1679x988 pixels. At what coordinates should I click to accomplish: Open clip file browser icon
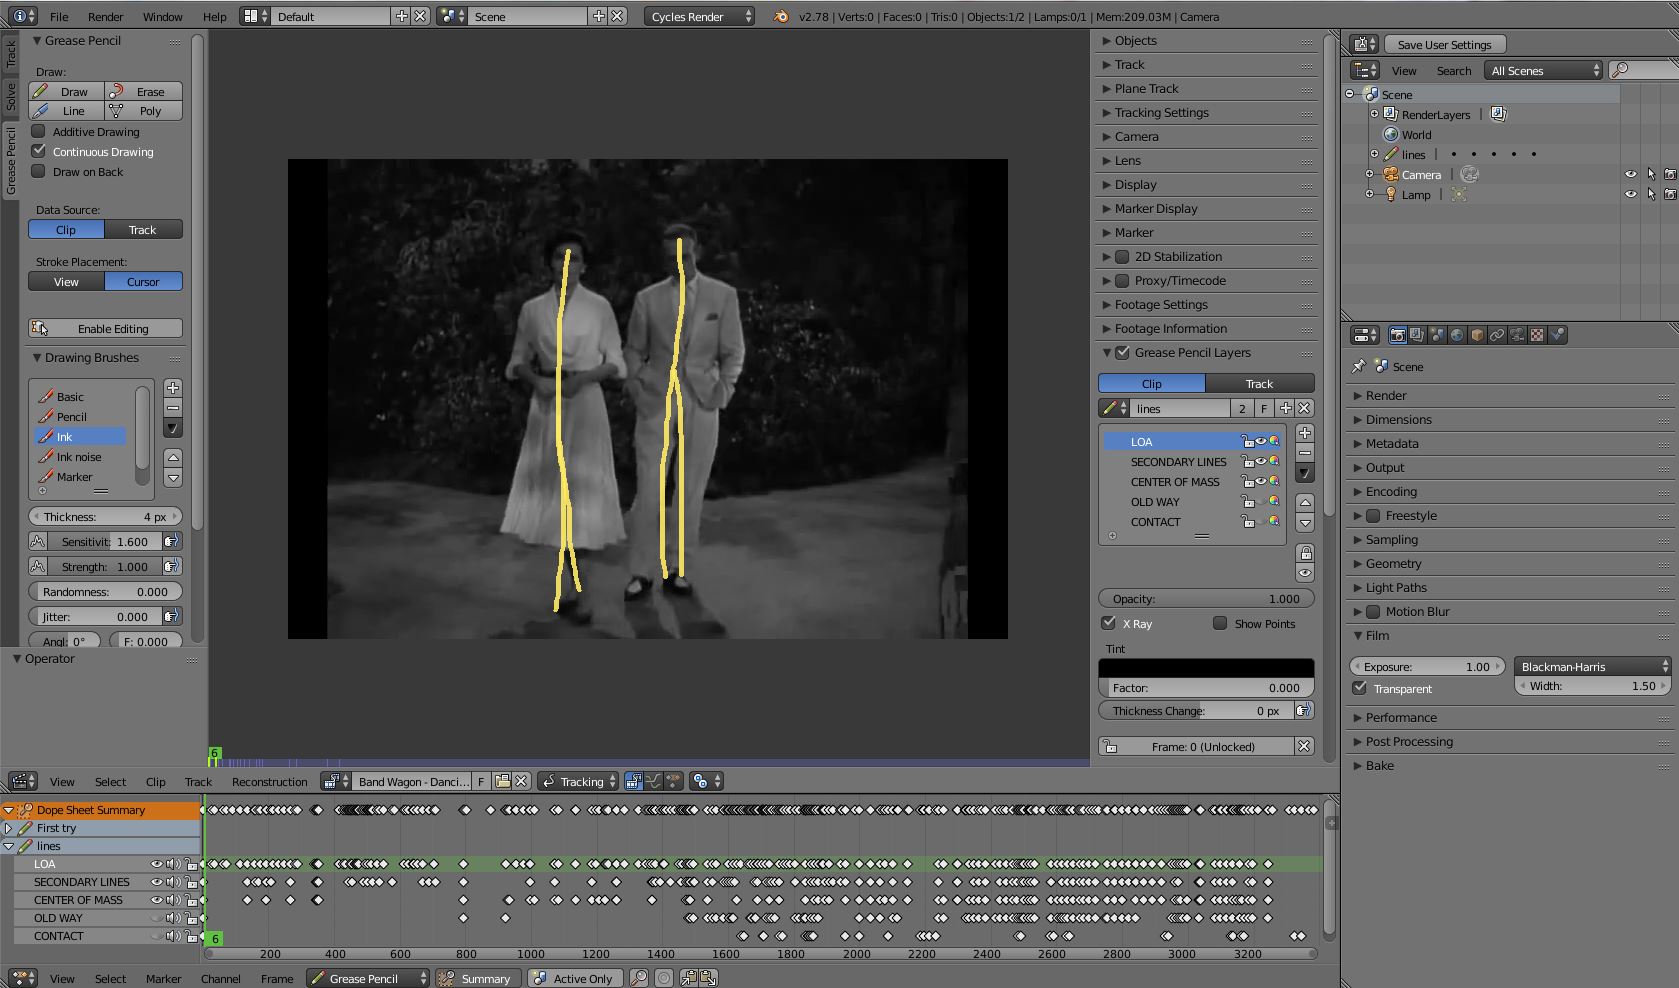(503, 781)
